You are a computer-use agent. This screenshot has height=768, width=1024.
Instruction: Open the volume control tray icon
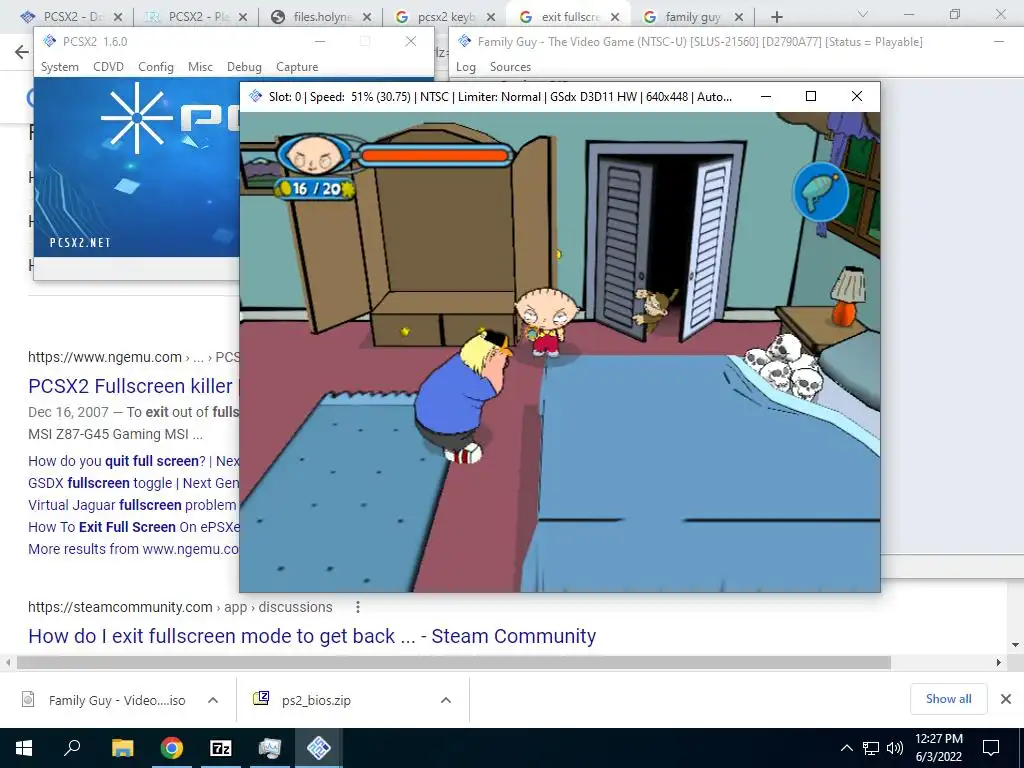(x=895, y=748)
